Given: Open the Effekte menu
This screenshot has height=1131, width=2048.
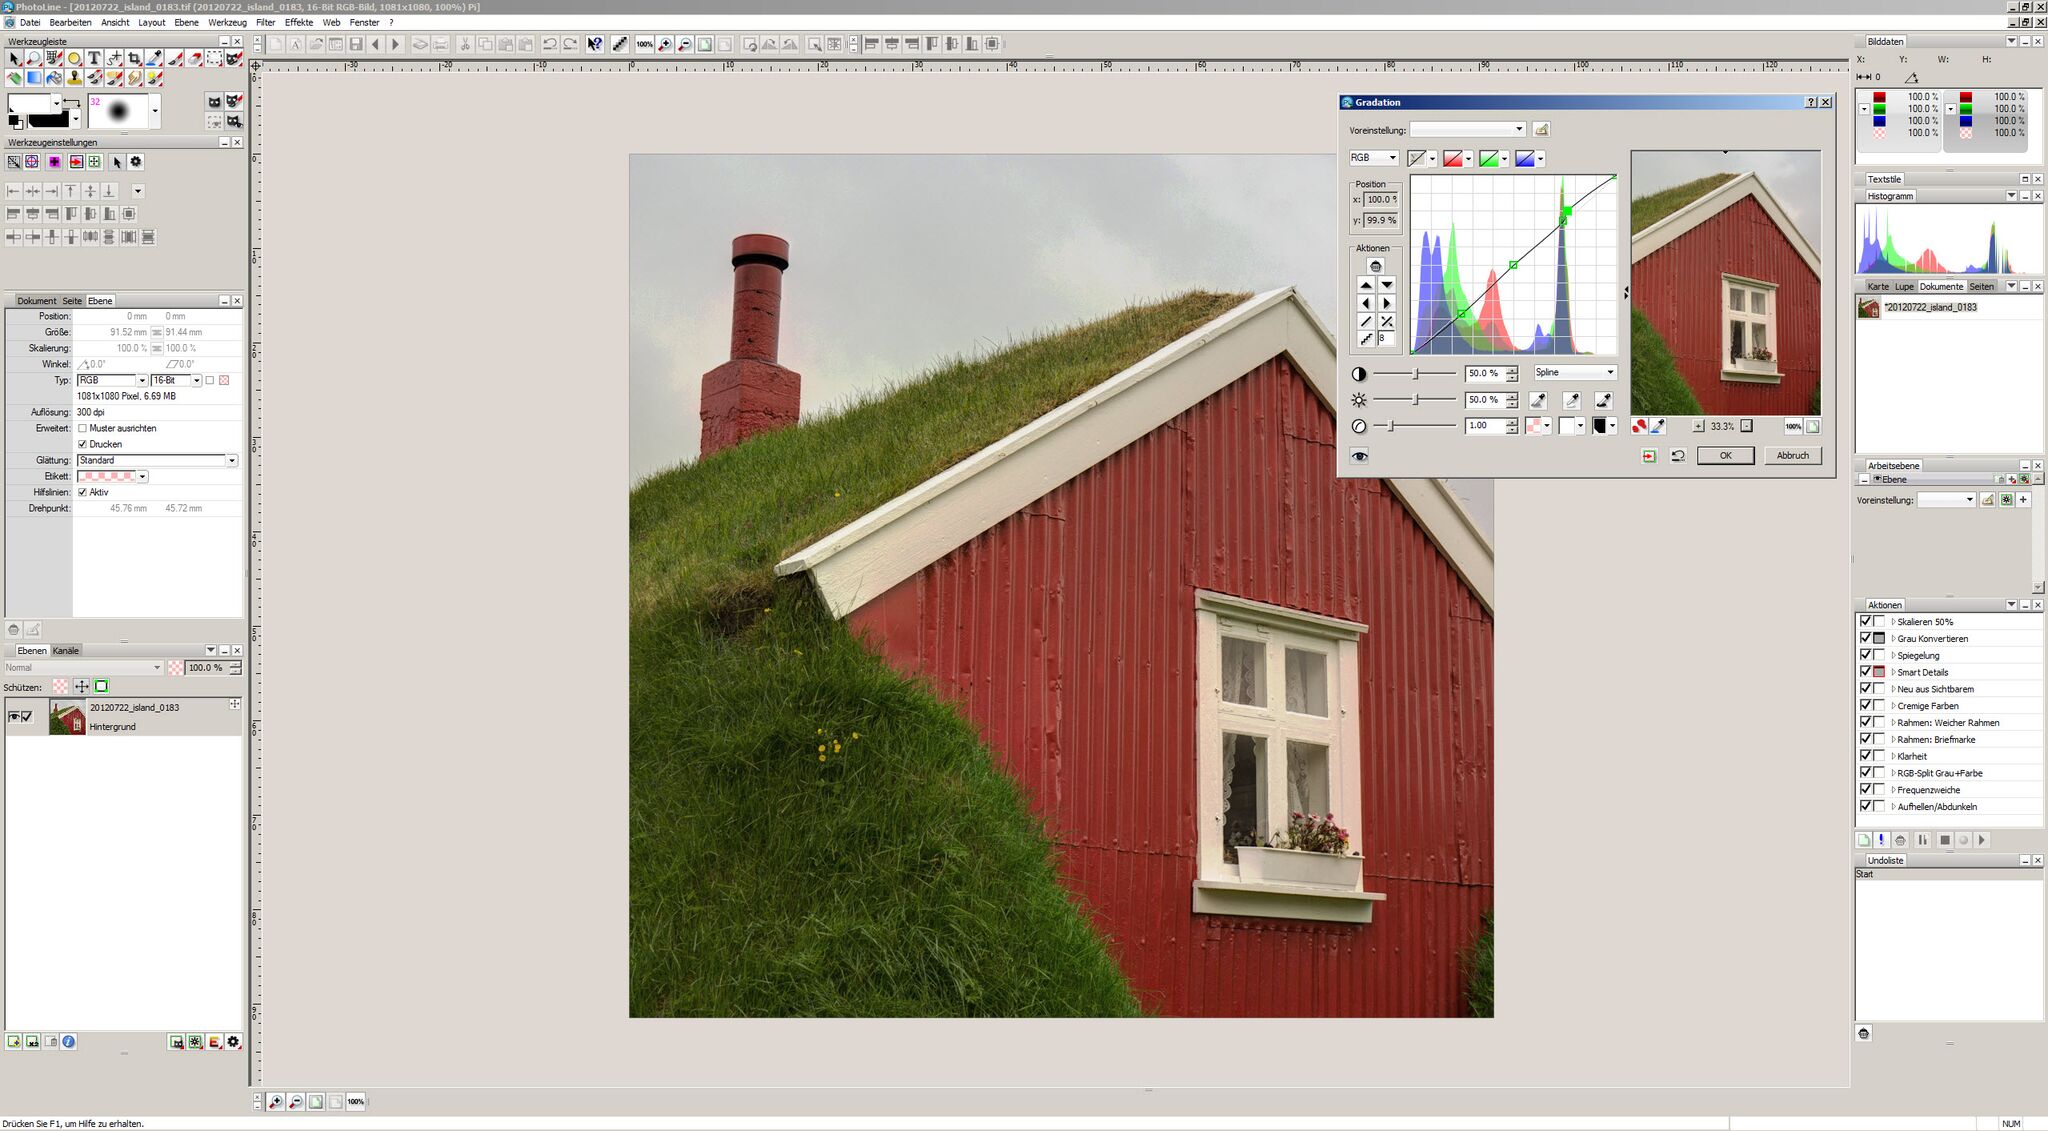Looking at the screenshot, I should click(298, 22).
